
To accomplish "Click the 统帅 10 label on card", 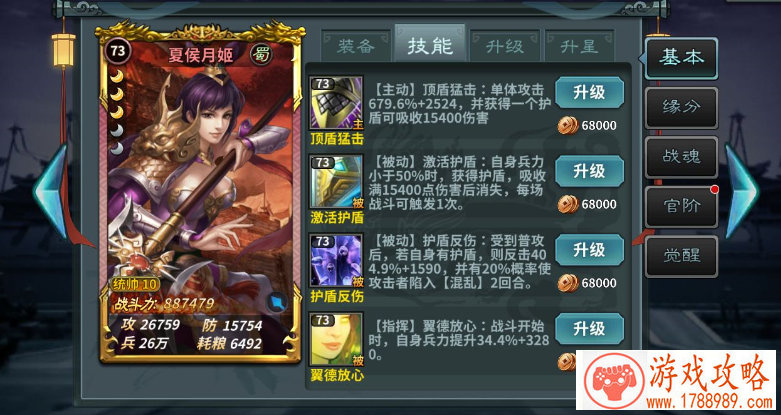I will coord(135,284).
